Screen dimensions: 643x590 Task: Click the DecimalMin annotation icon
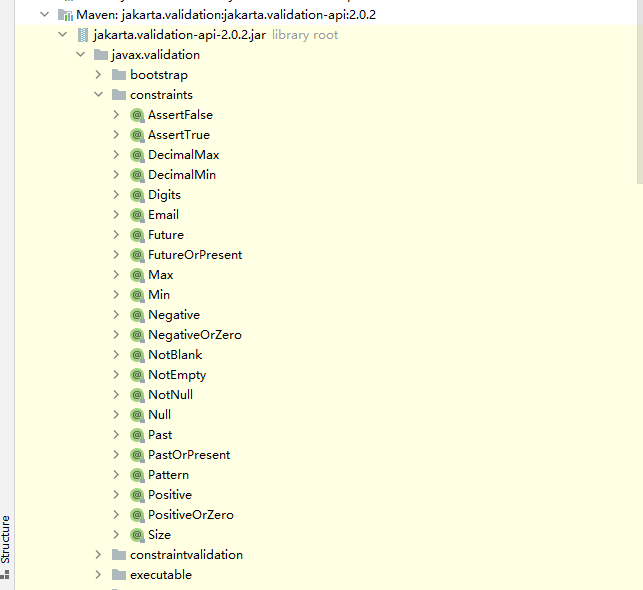(x=137, y=175)
